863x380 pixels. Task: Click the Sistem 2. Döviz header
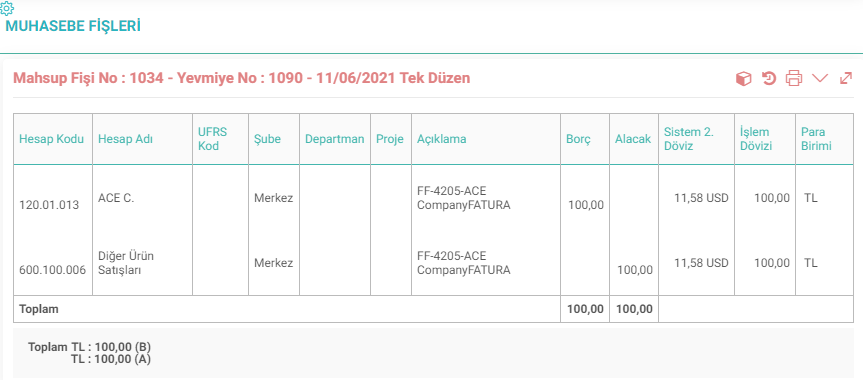coord(689,139)
